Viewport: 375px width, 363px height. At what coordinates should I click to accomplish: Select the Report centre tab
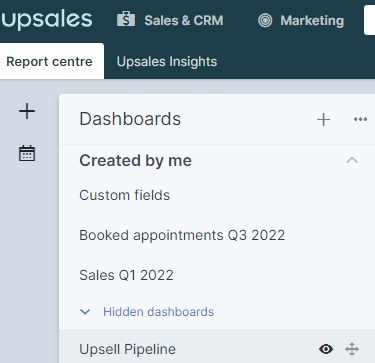49,62
